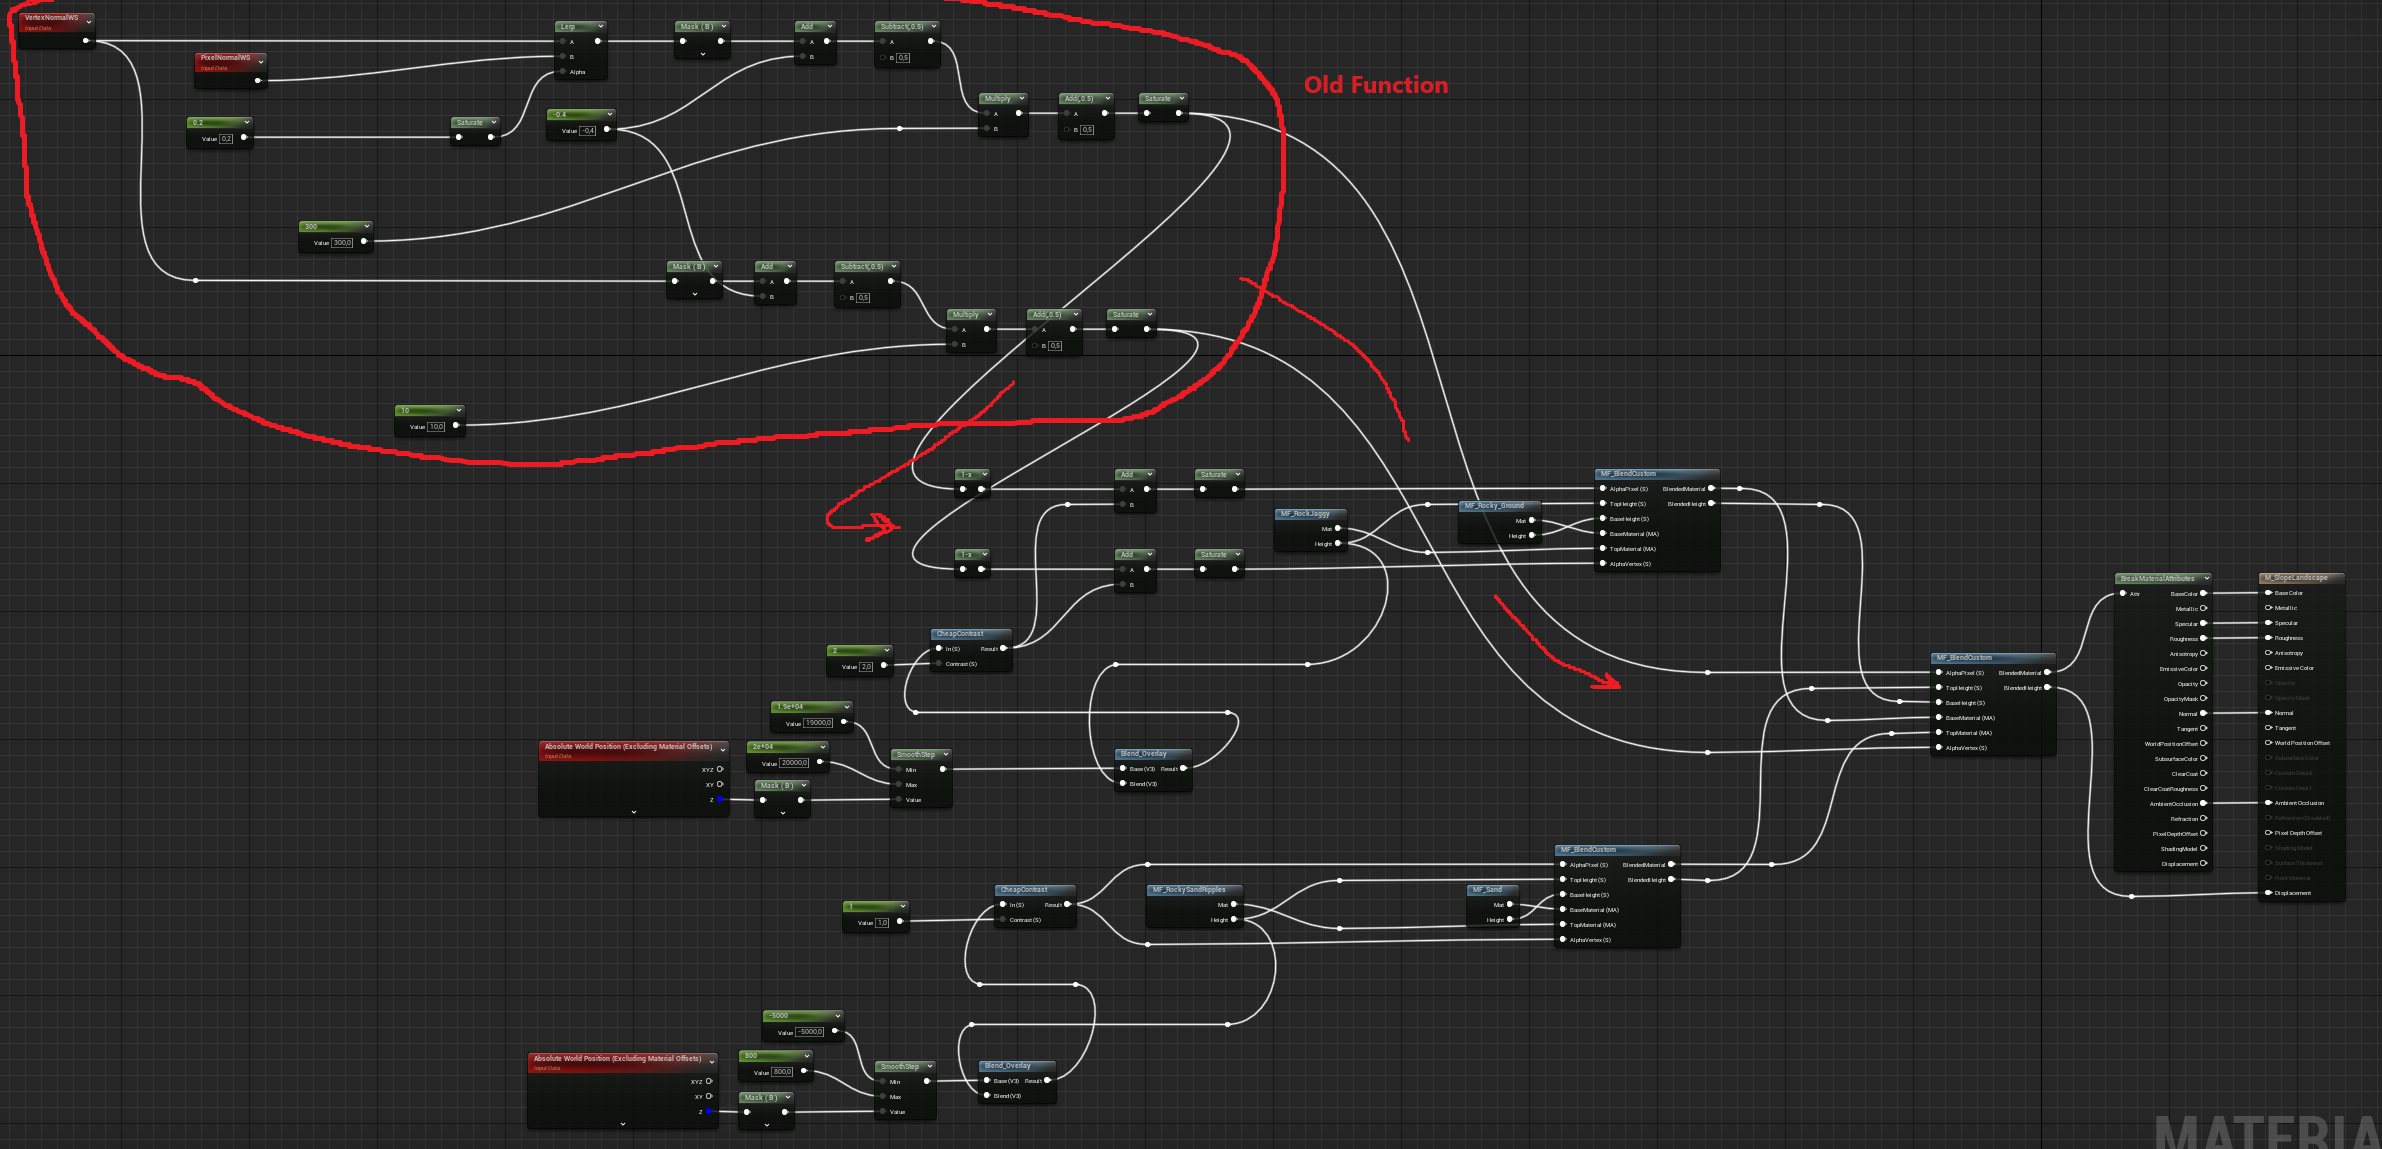
Task: Toggle the chevron on the 2e+04 constant node
Action: click(822, 746)
